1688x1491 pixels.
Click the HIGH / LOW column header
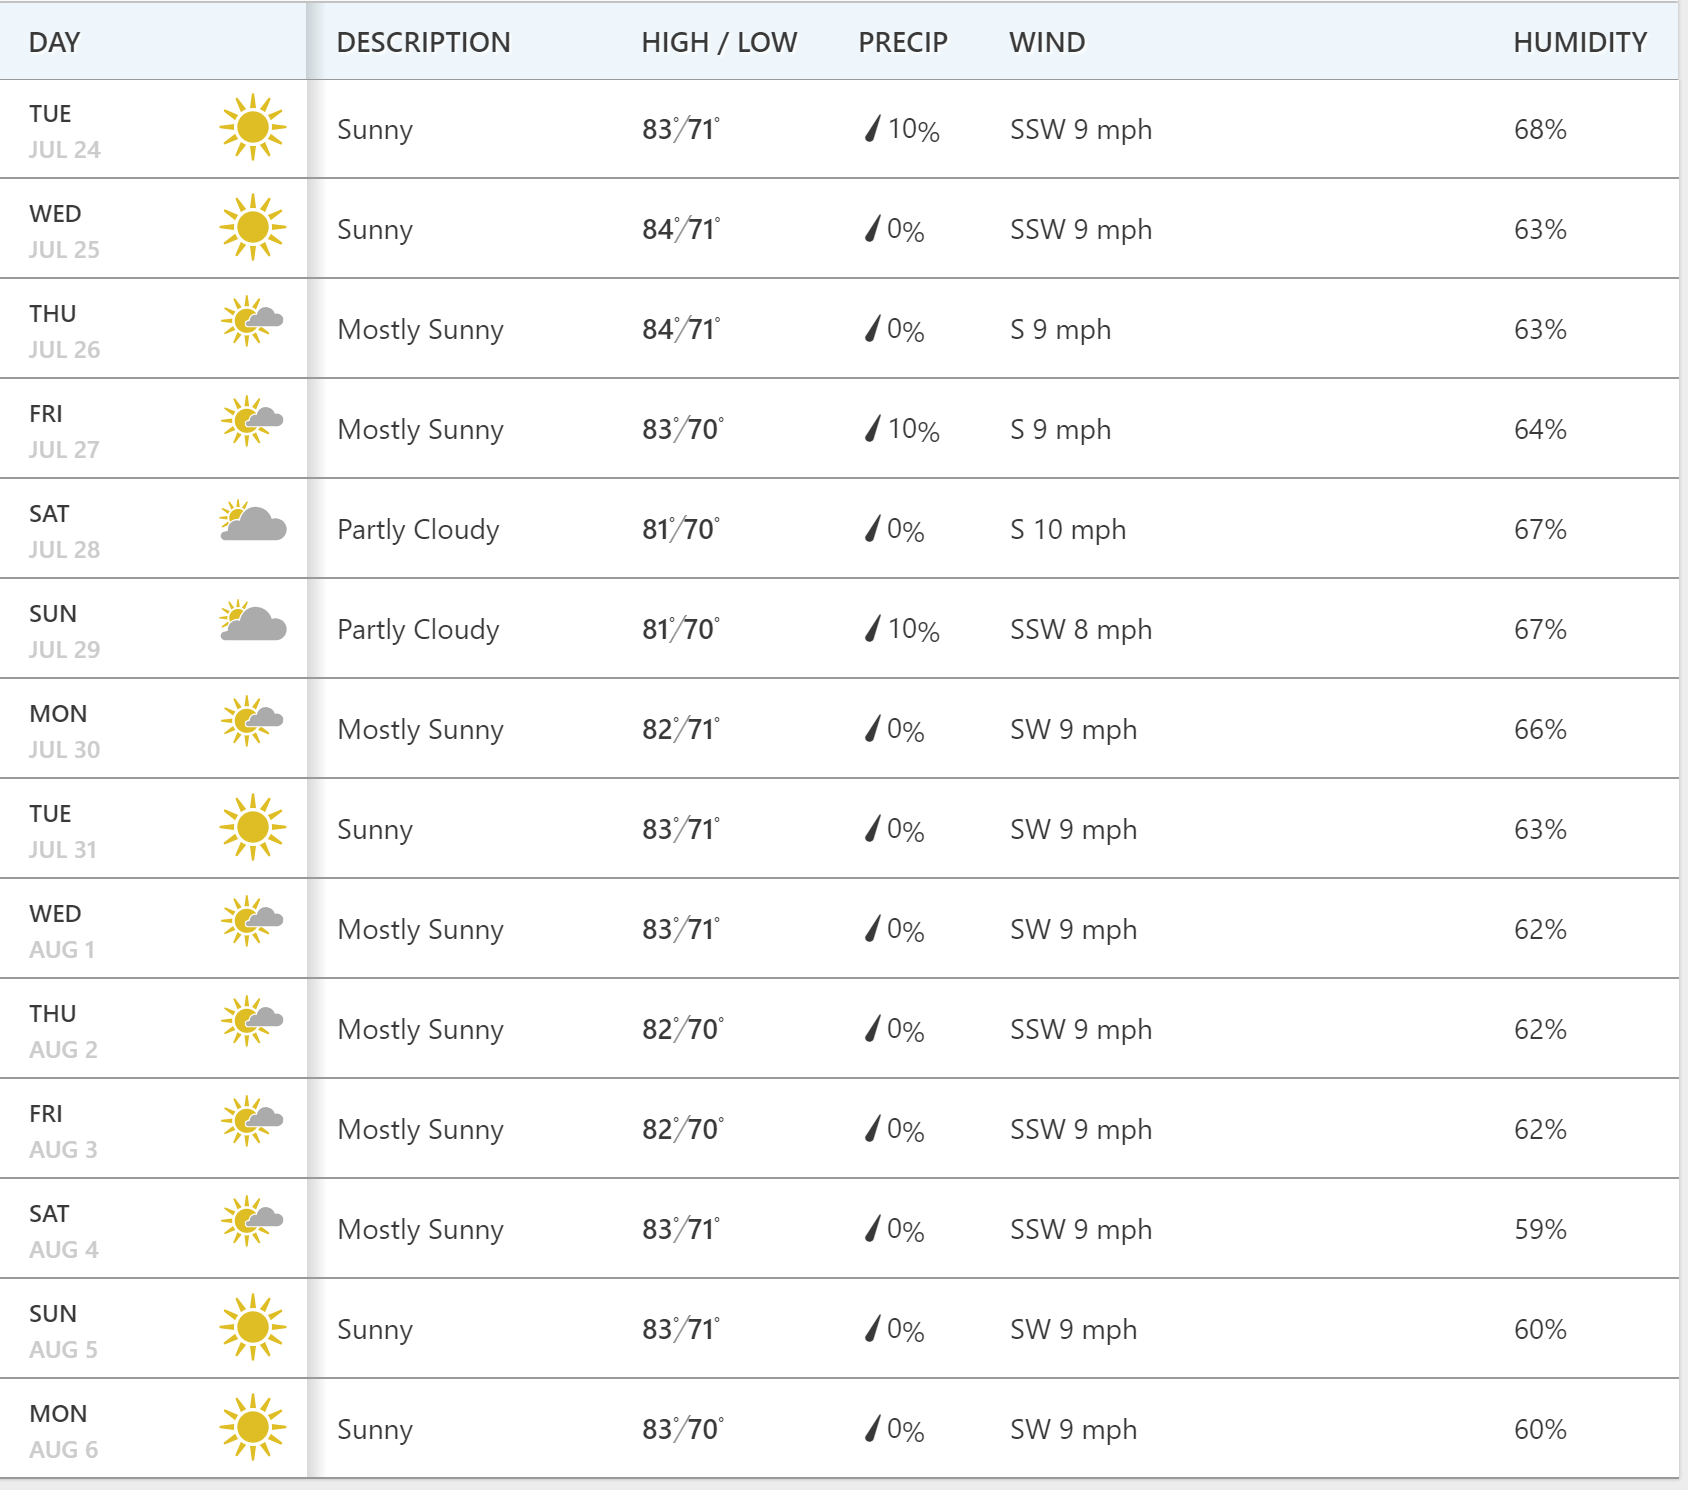(x=719, y=42)
